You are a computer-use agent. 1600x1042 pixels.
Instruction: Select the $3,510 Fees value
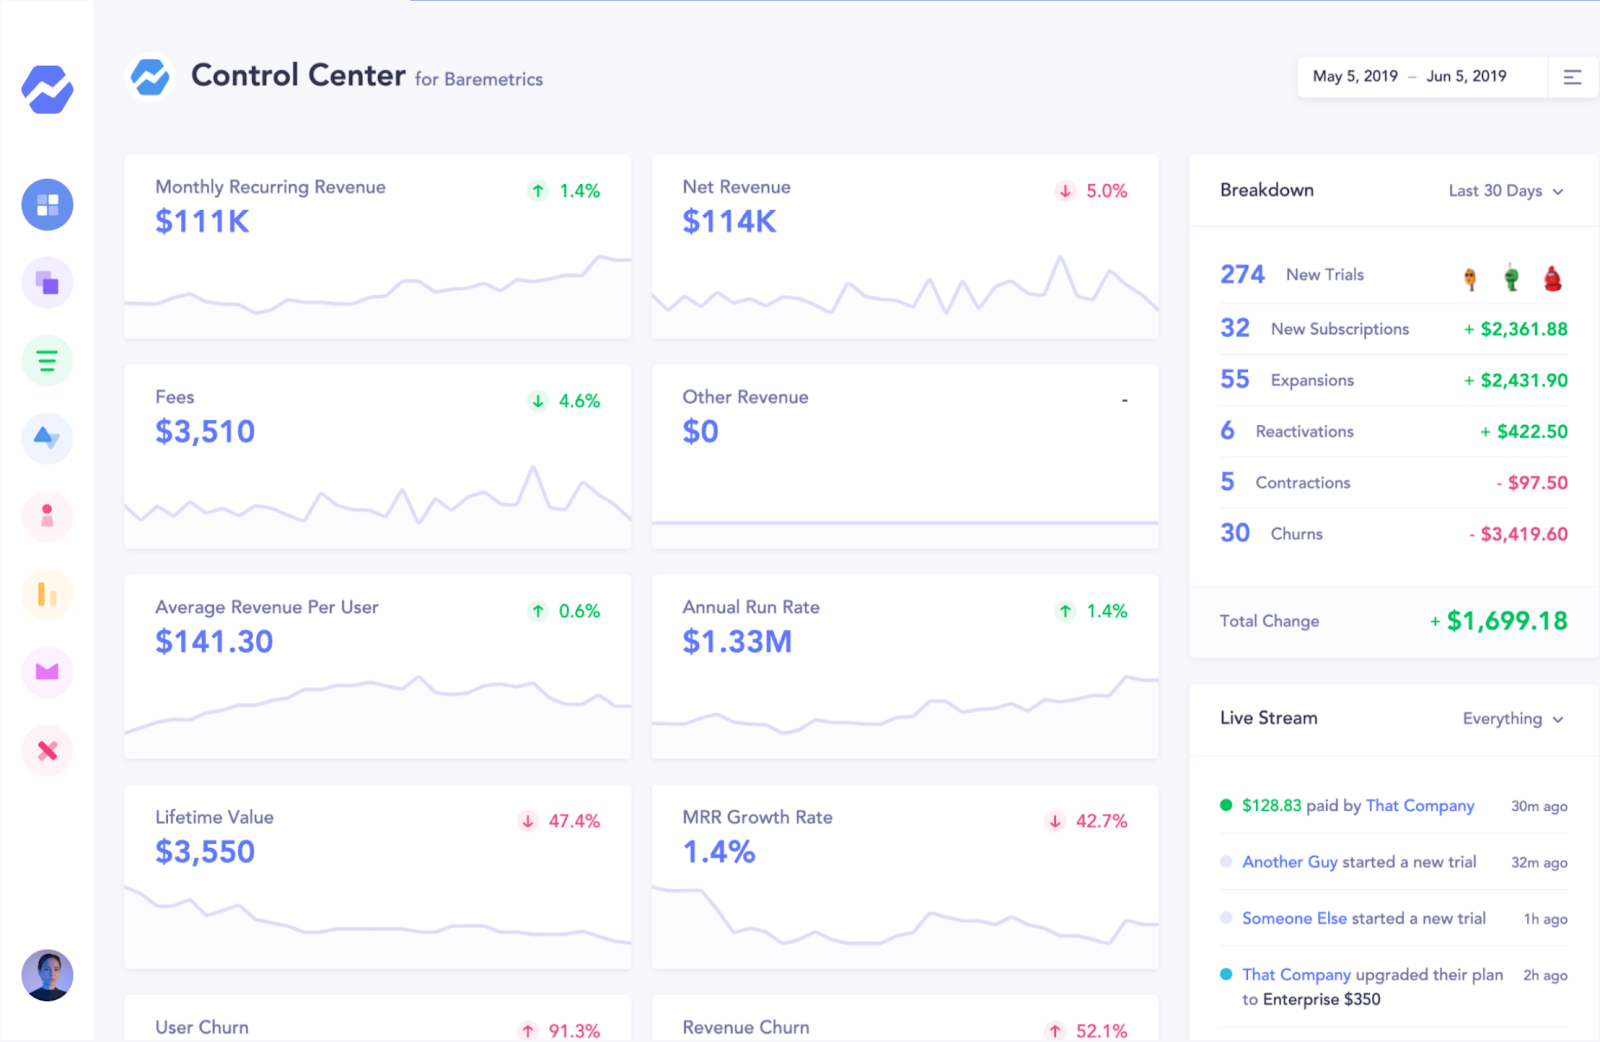coord(205,432)
